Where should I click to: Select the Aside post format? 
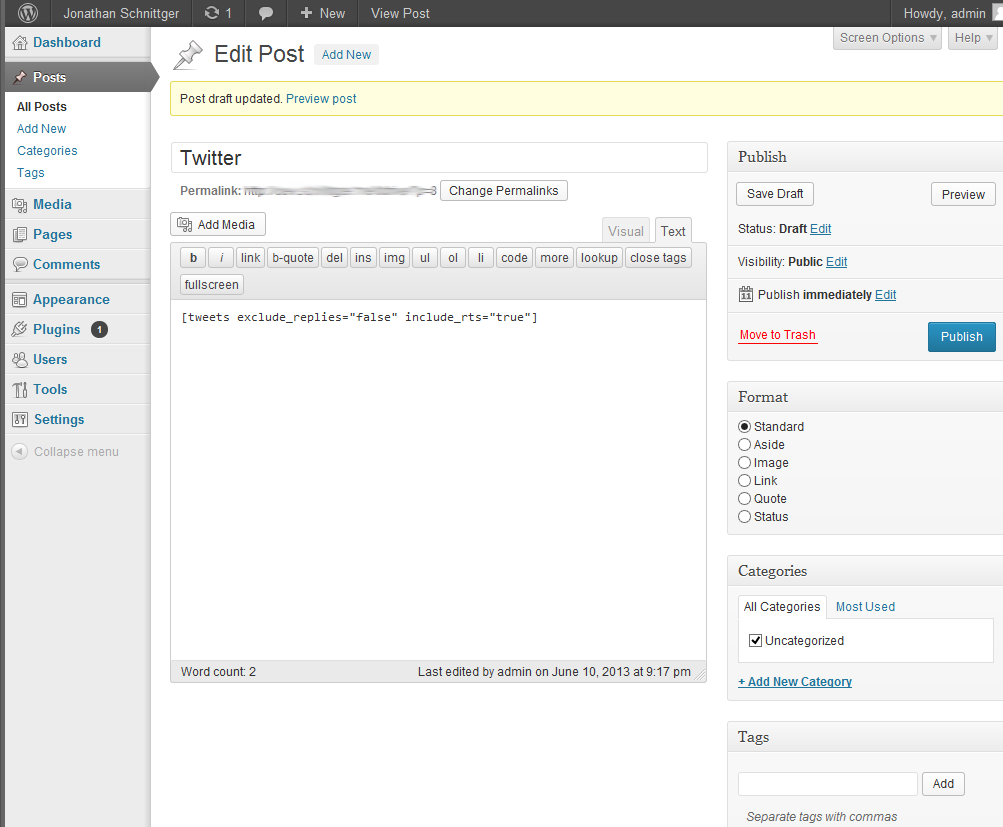745,445
